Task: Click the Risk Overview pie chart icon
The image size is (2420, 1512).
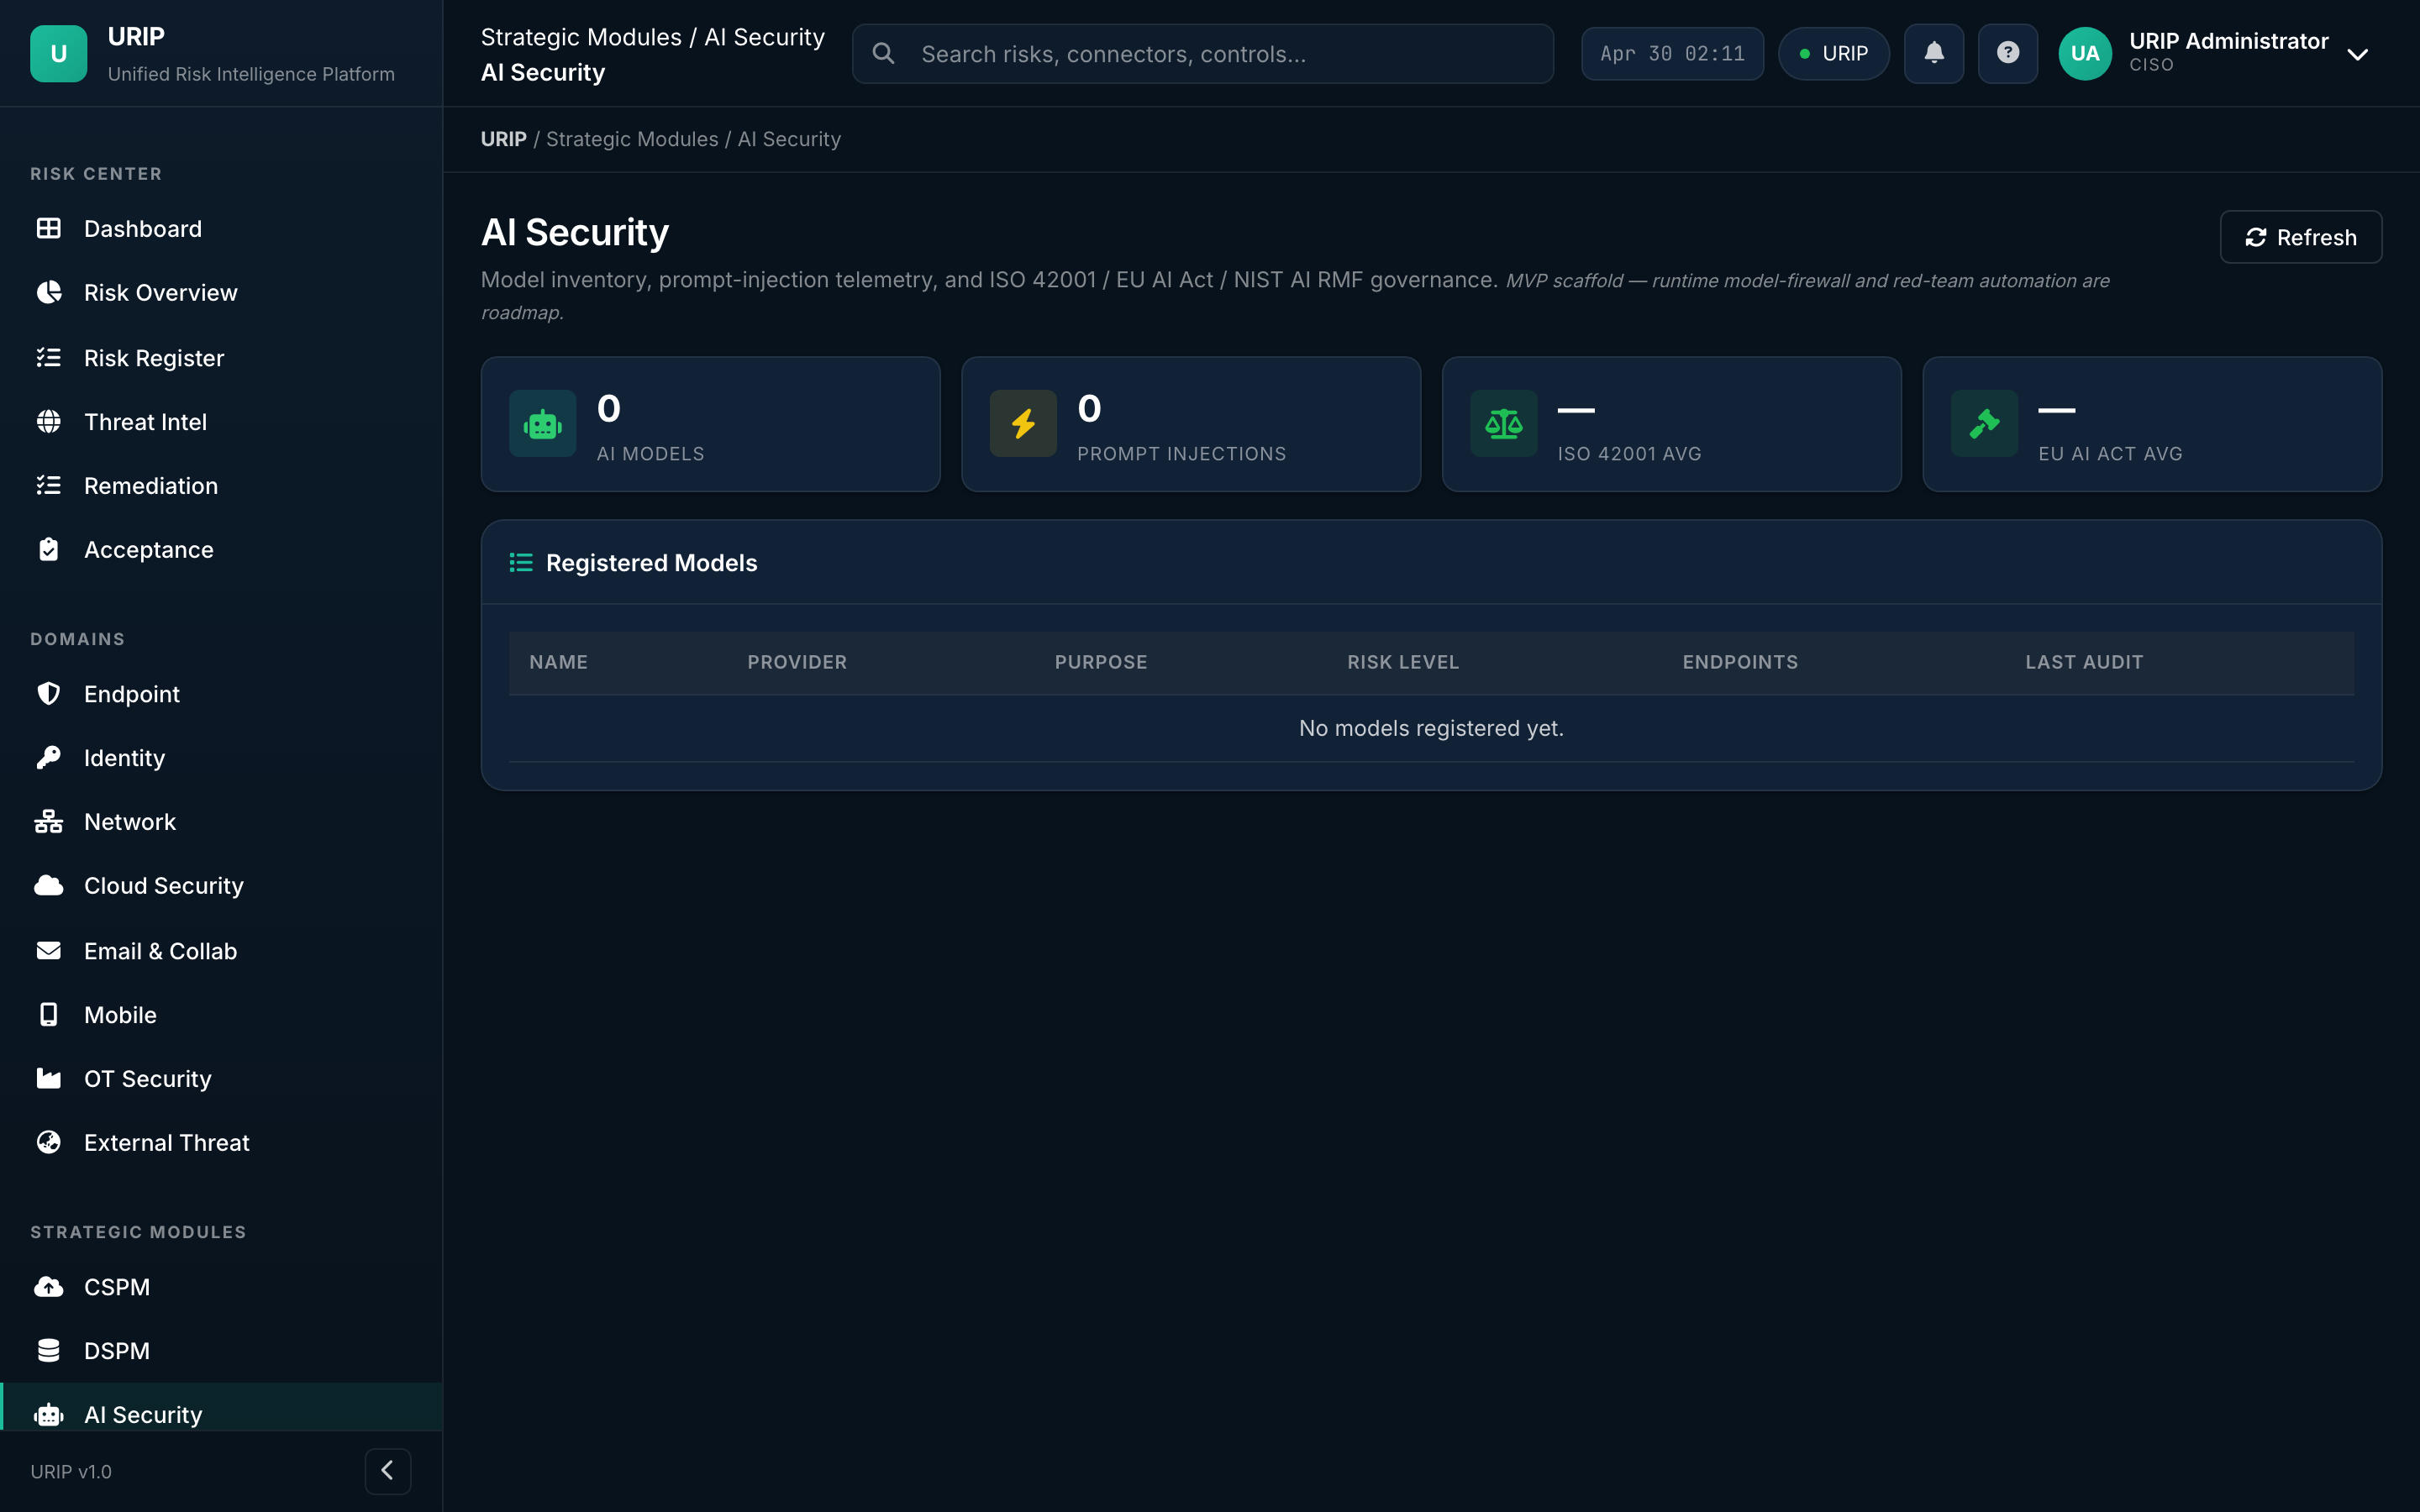Action: (48, 292)
